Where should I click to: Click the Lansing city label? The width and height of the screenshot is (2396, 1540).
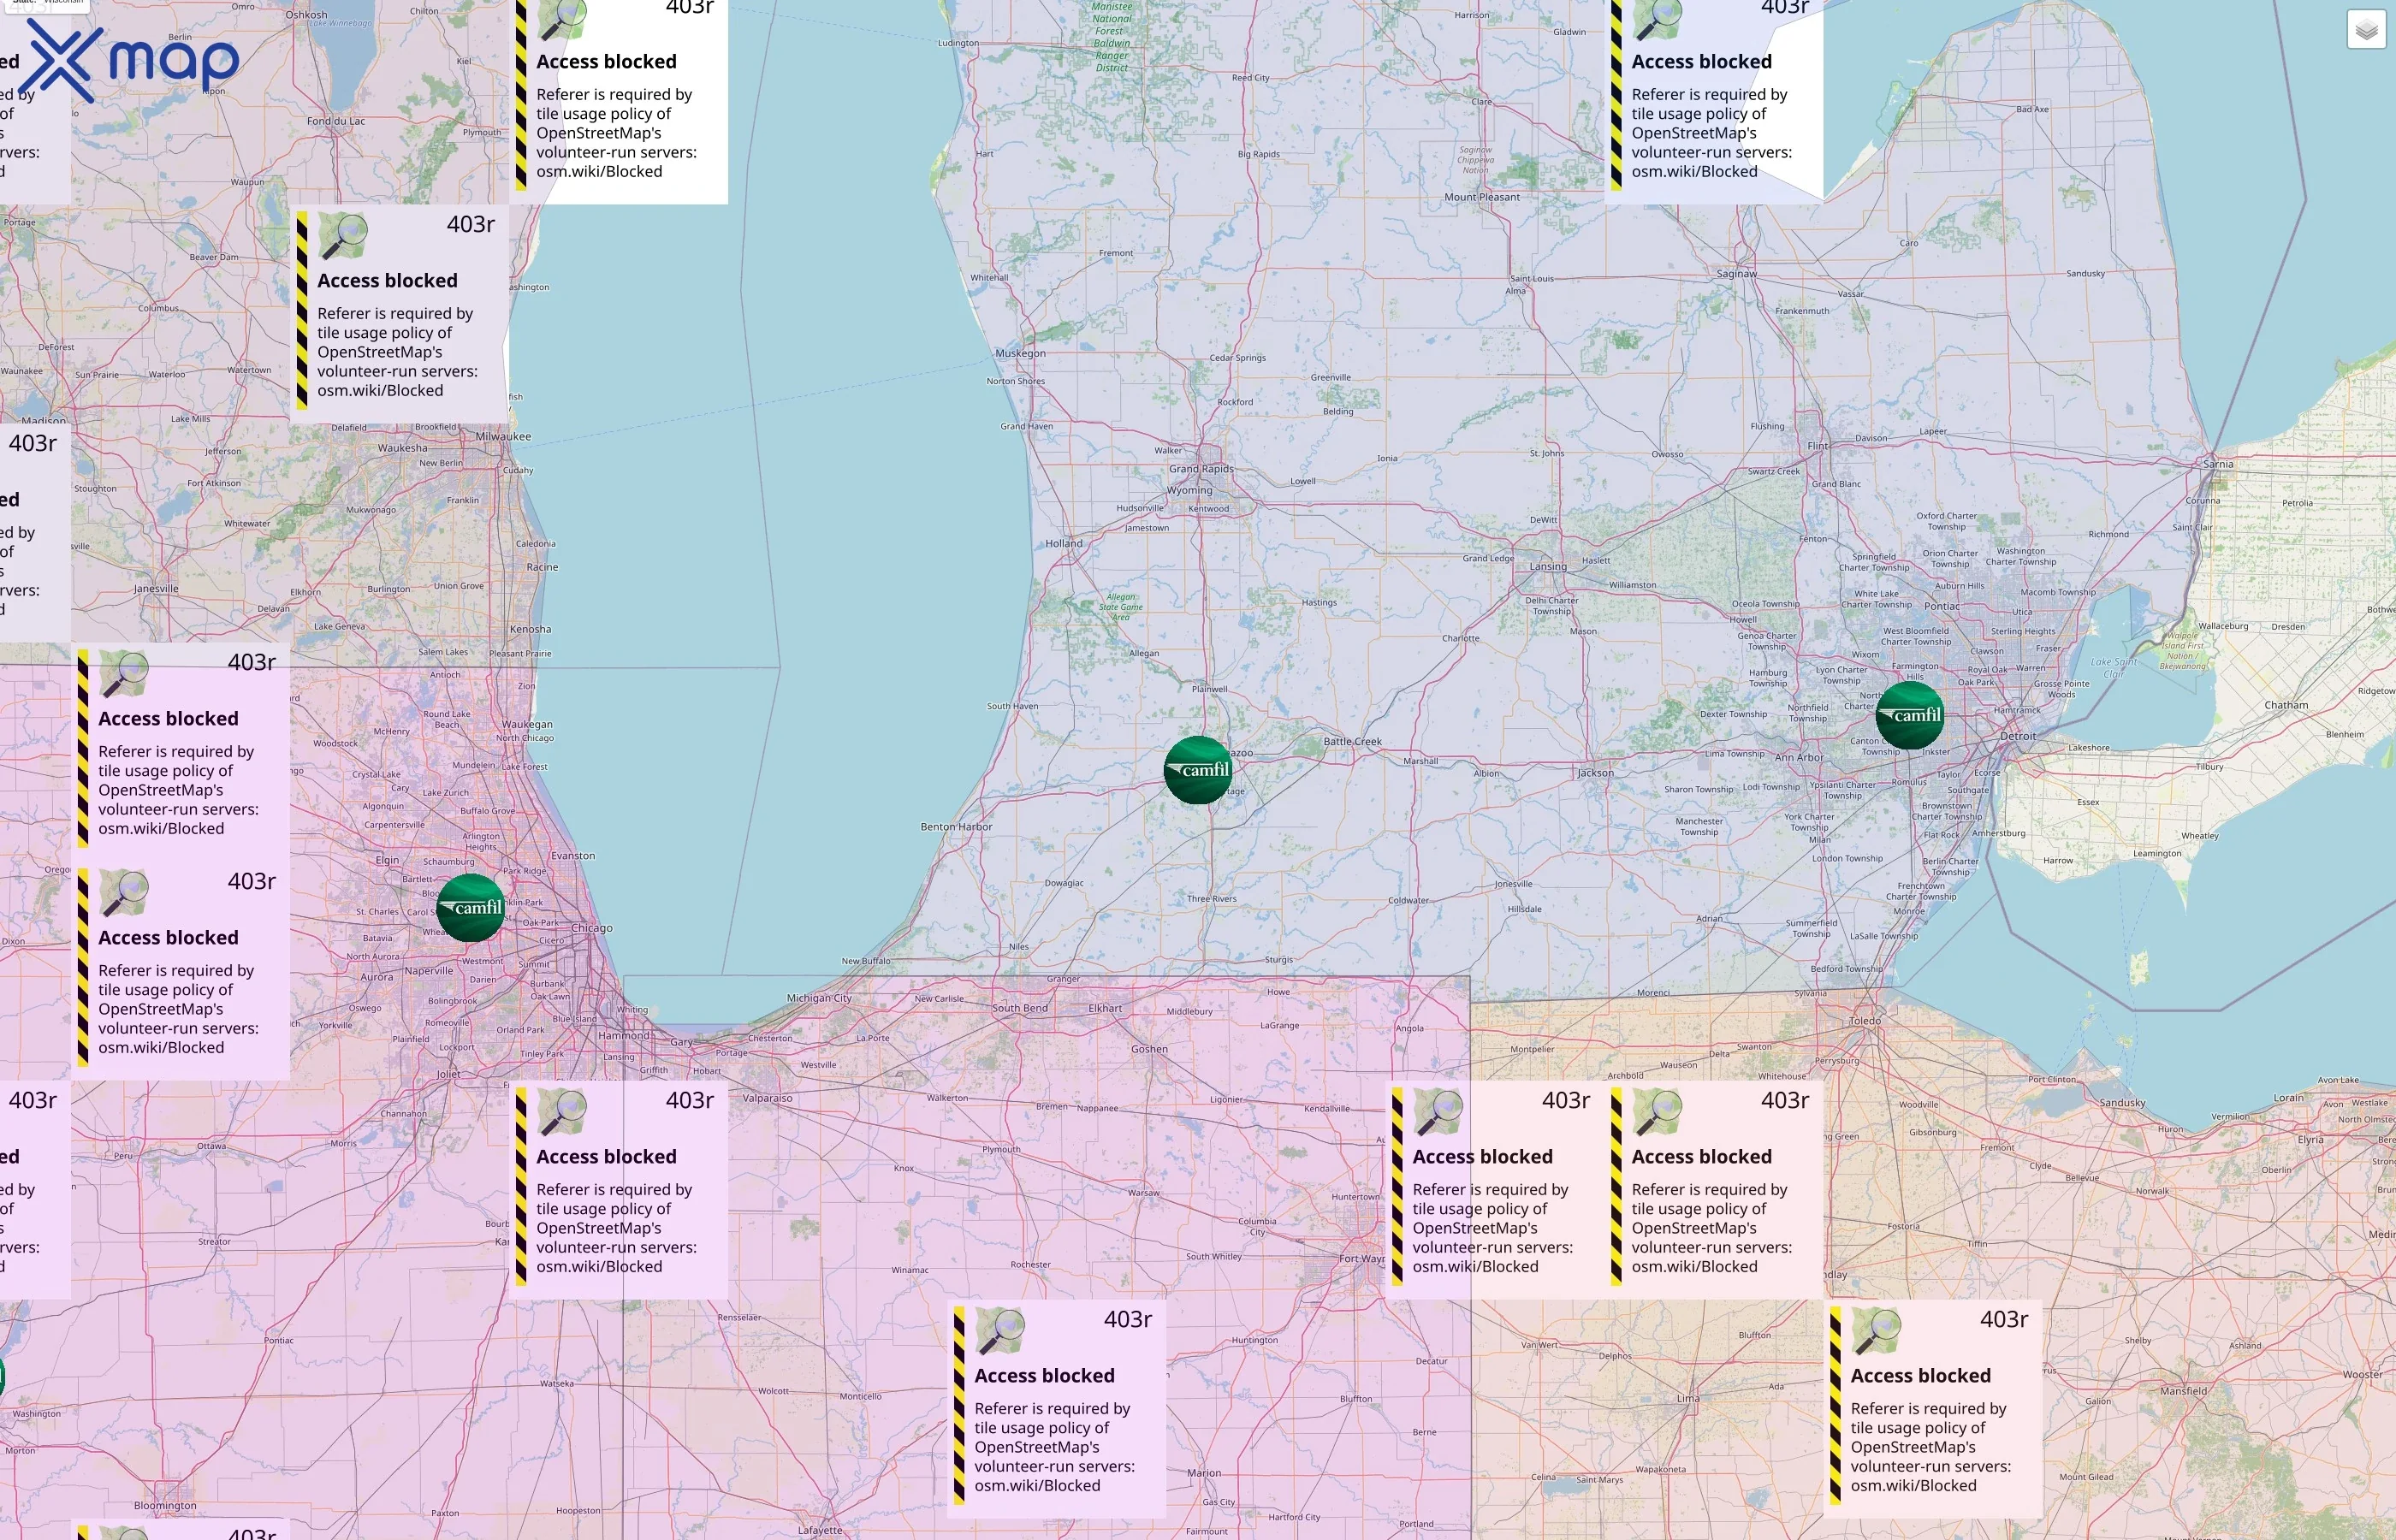coord(1548,566)
